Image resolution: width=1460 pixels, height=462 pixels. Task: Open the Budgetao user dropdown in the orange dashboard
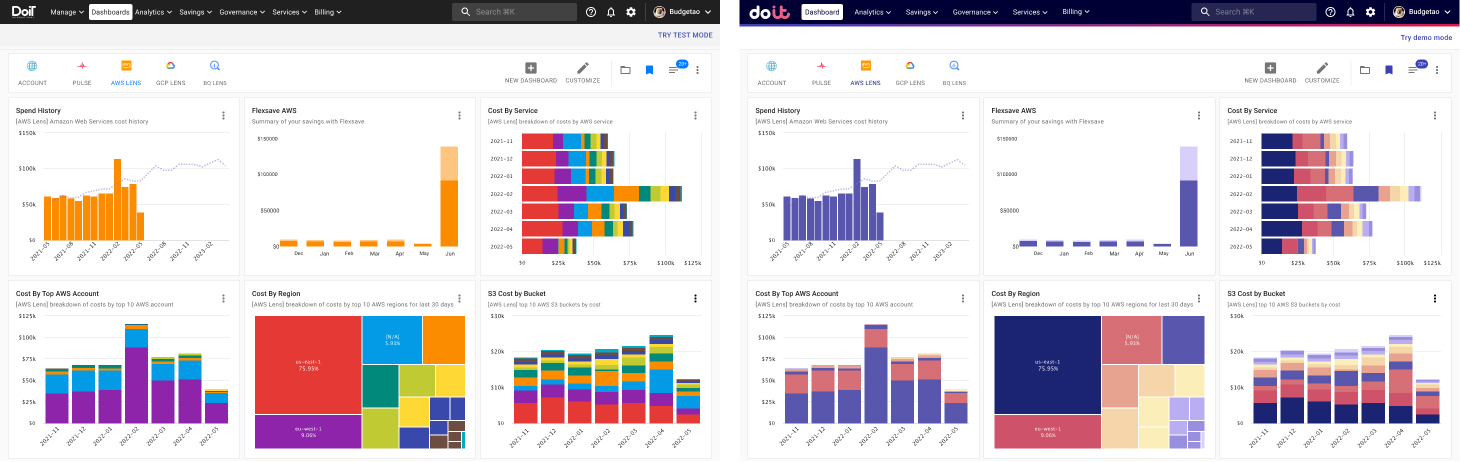point(682,12)
